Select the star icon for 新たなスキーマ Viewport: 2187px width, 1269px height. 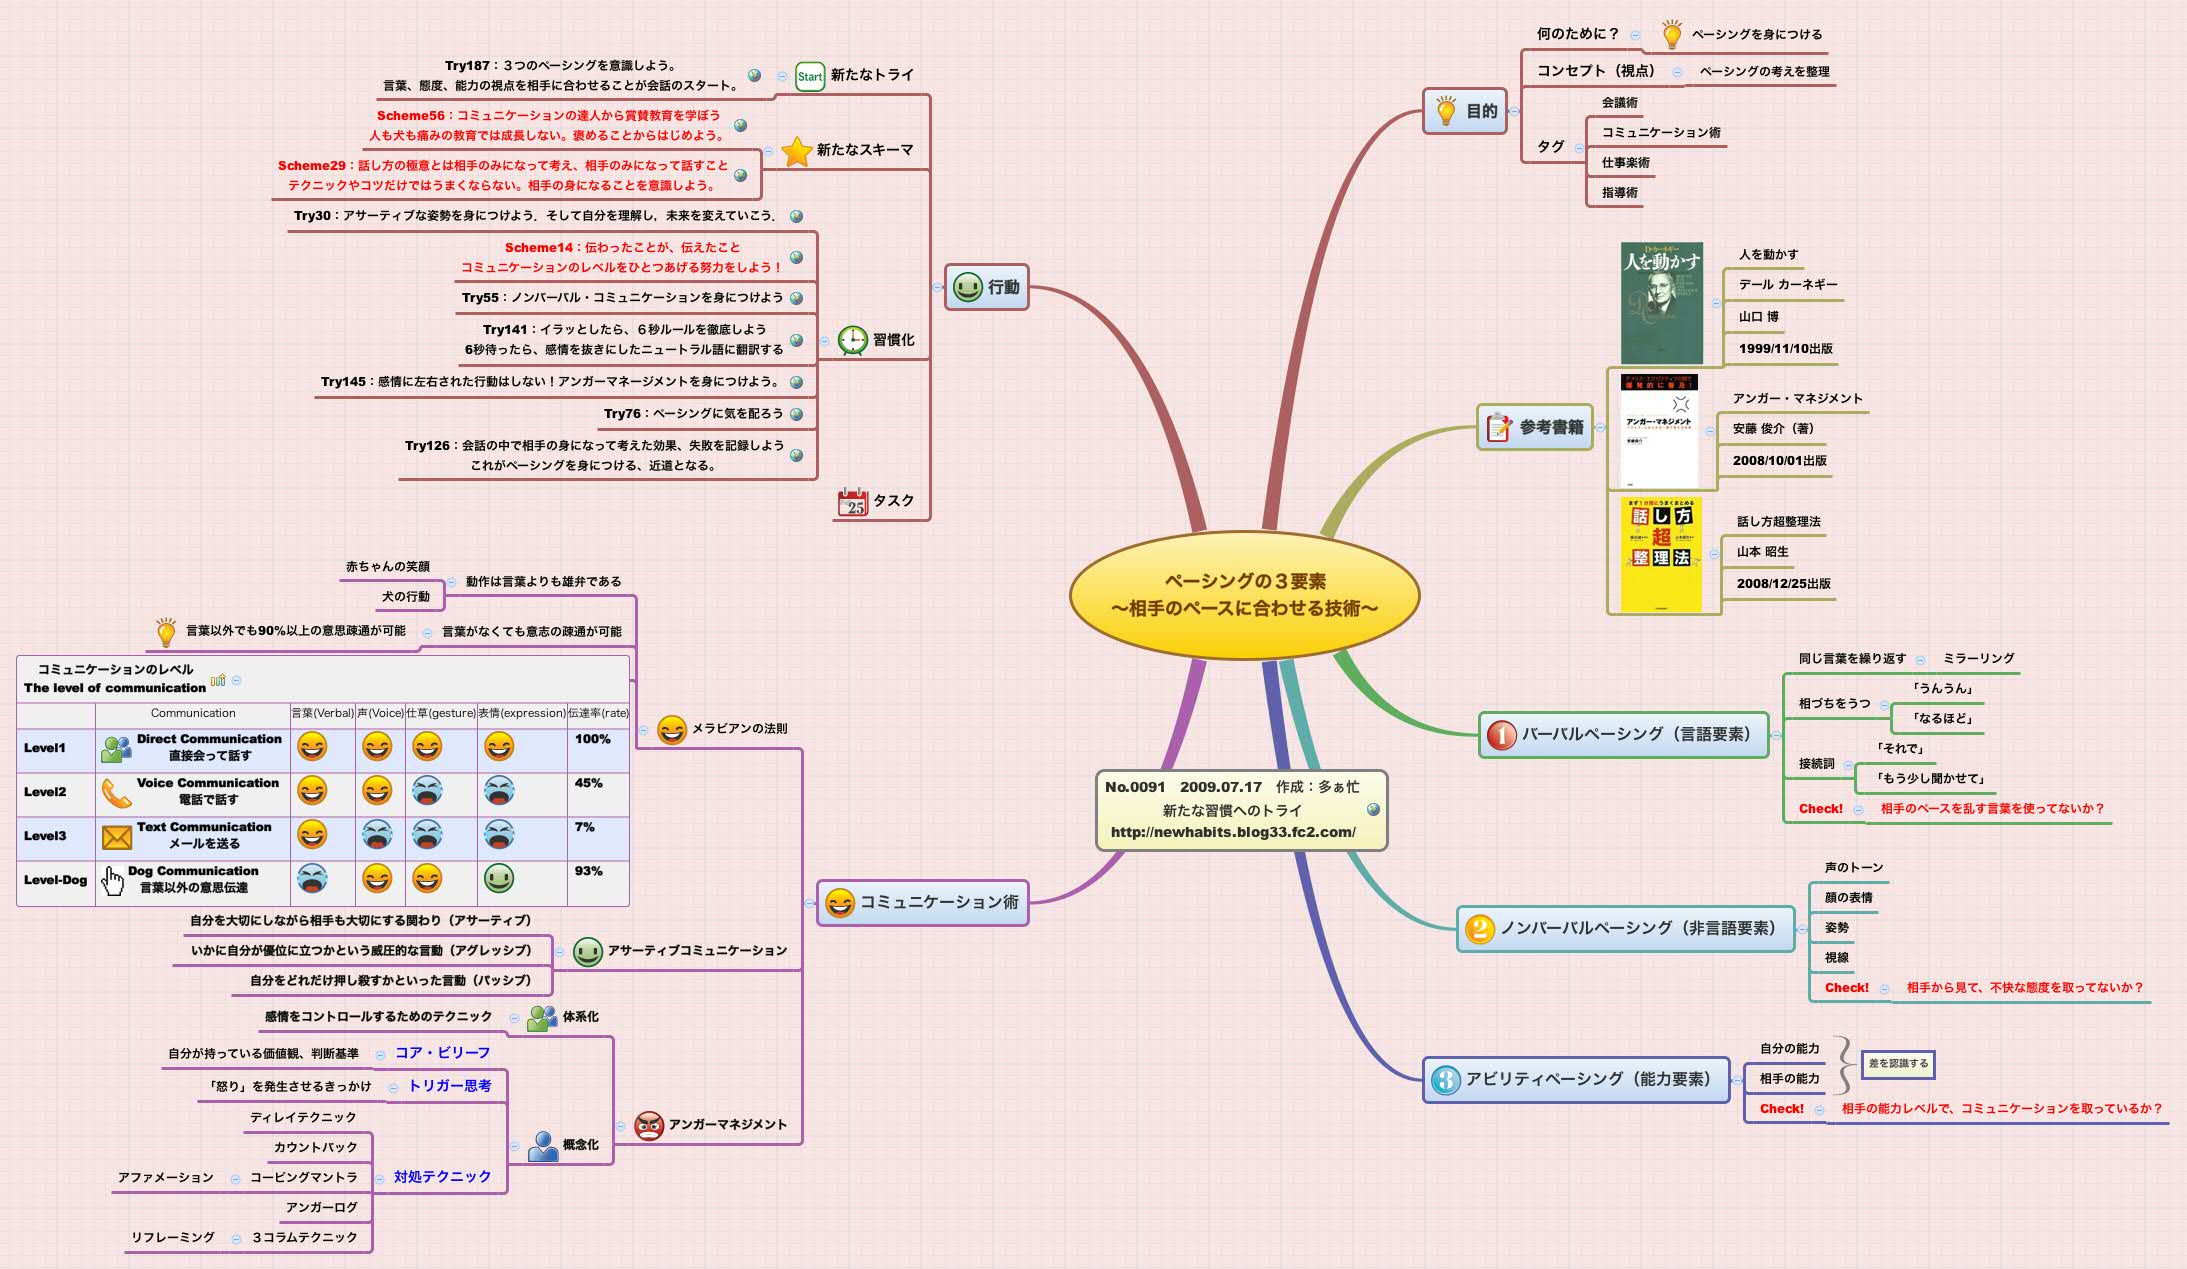click(797, 152)
